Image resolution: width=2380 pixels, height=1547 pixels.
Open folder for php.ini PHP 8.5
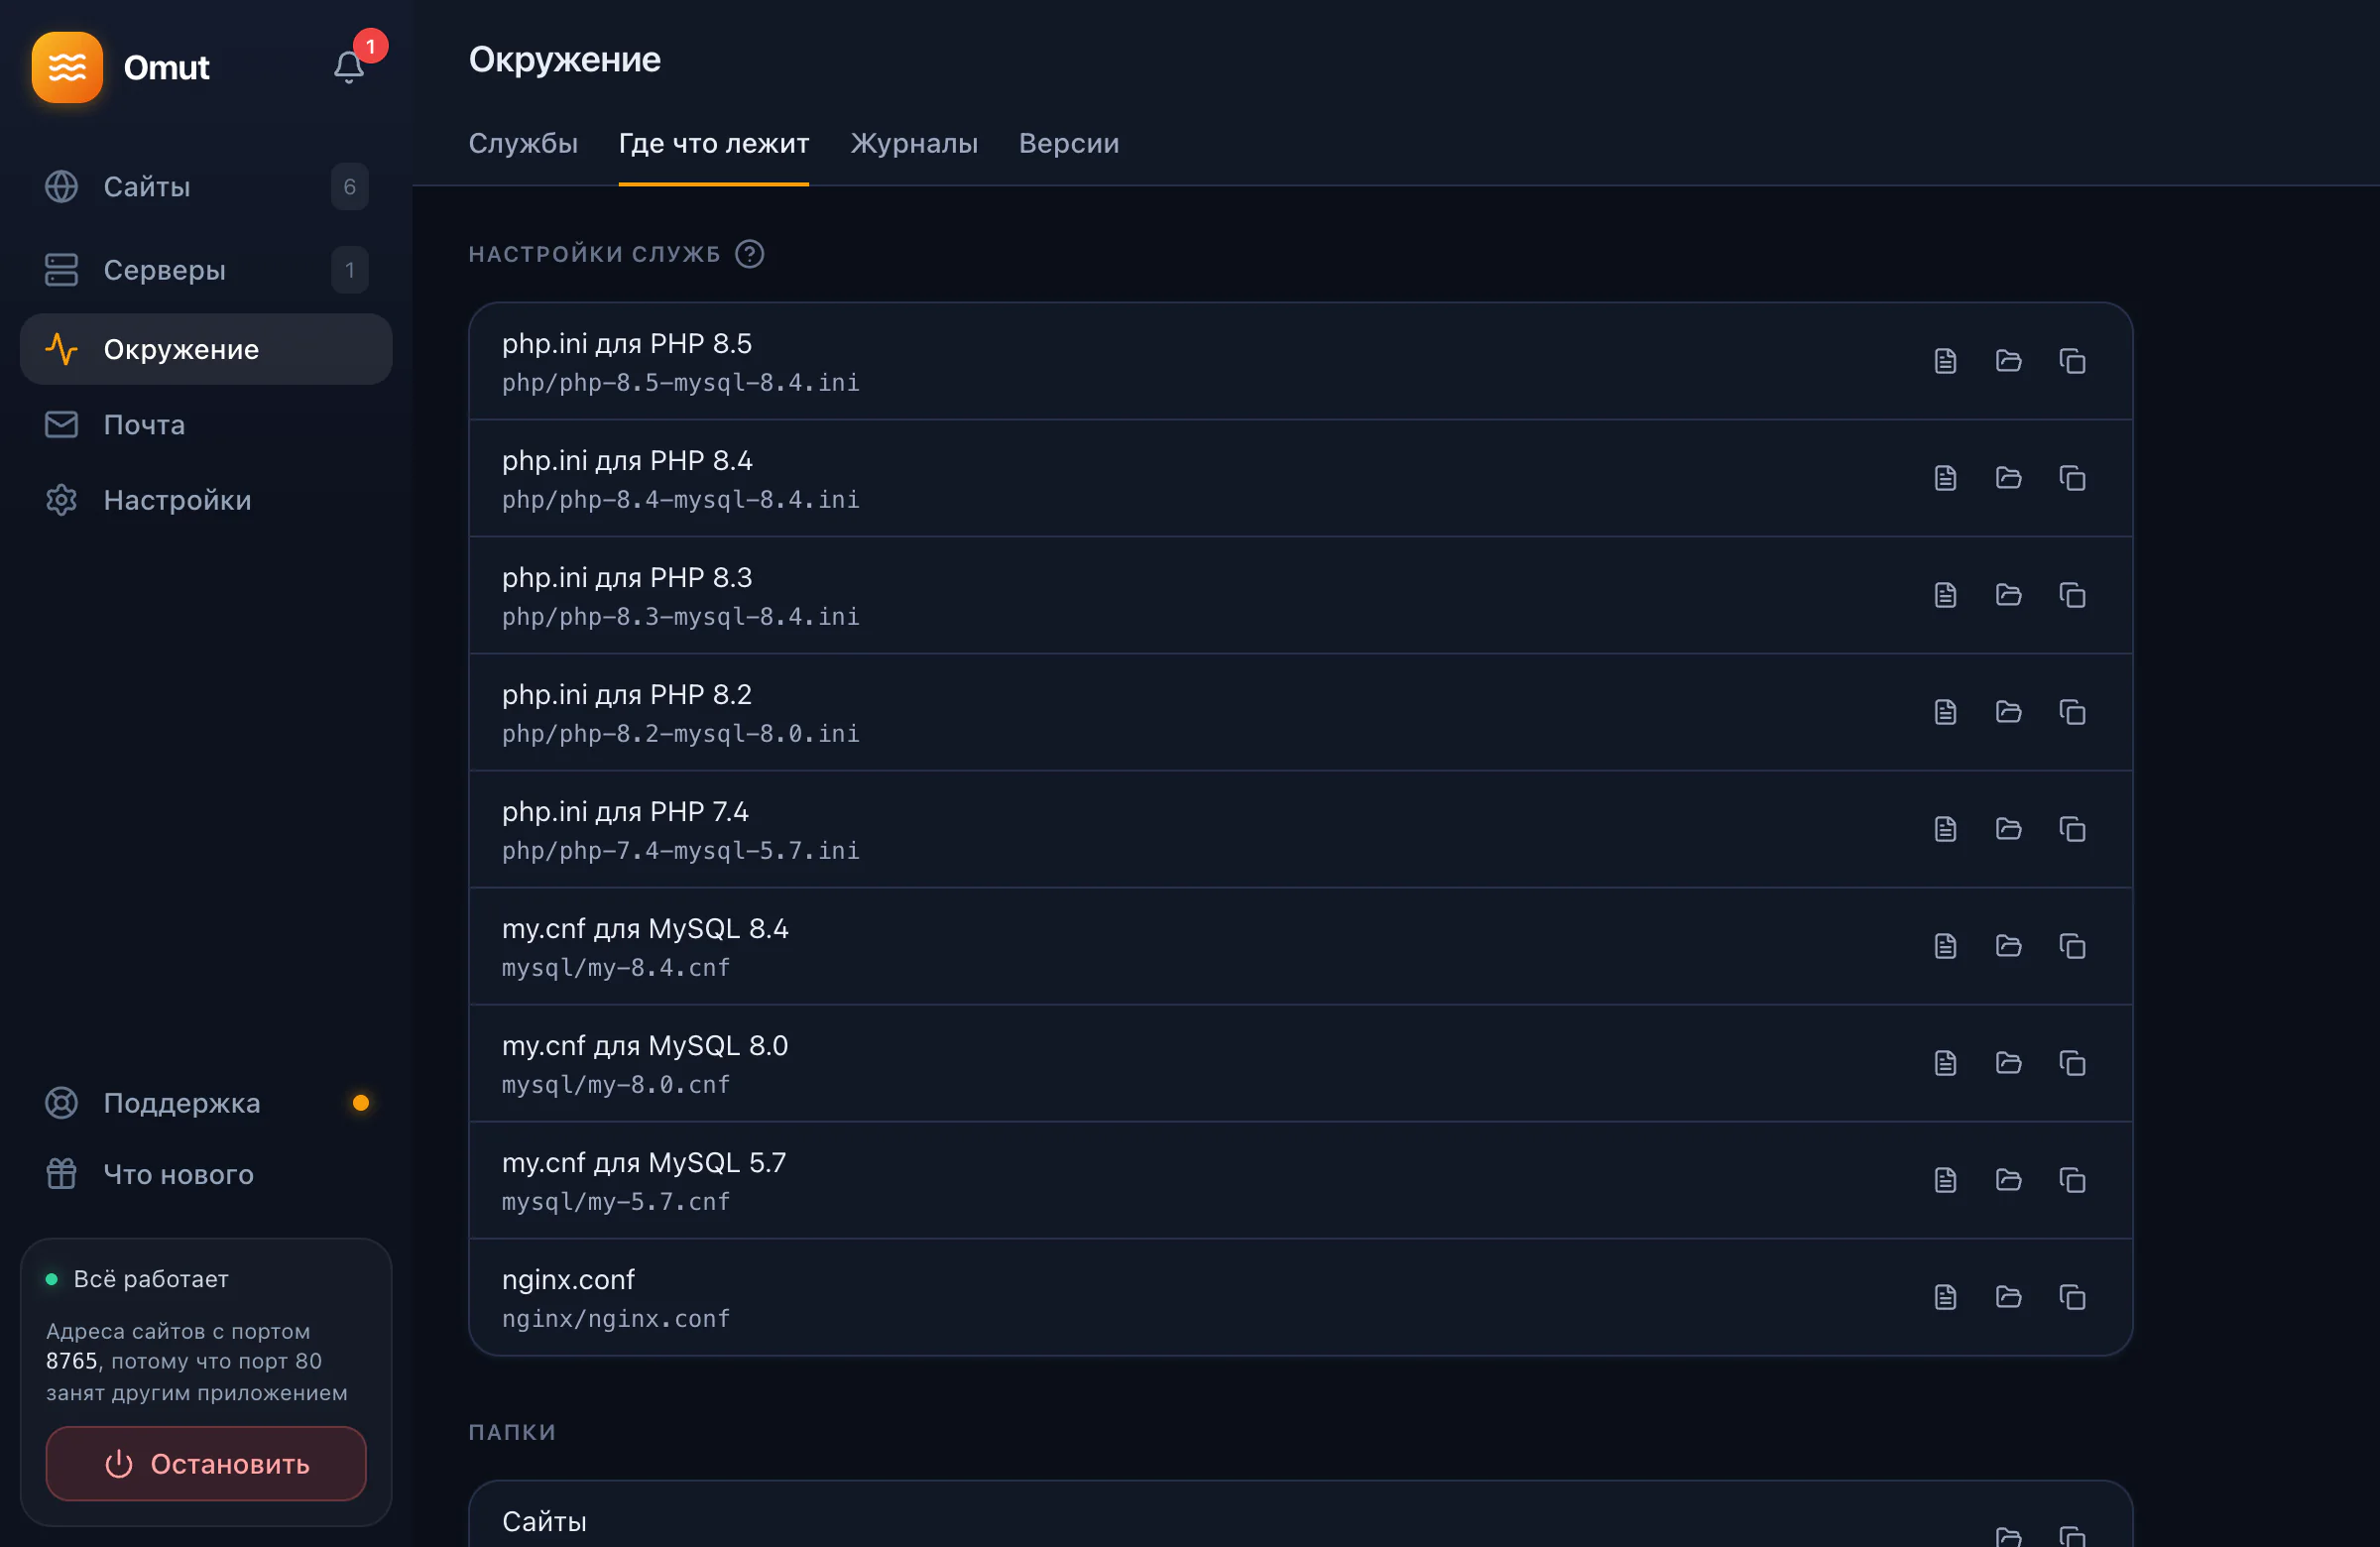(2008, 361)
